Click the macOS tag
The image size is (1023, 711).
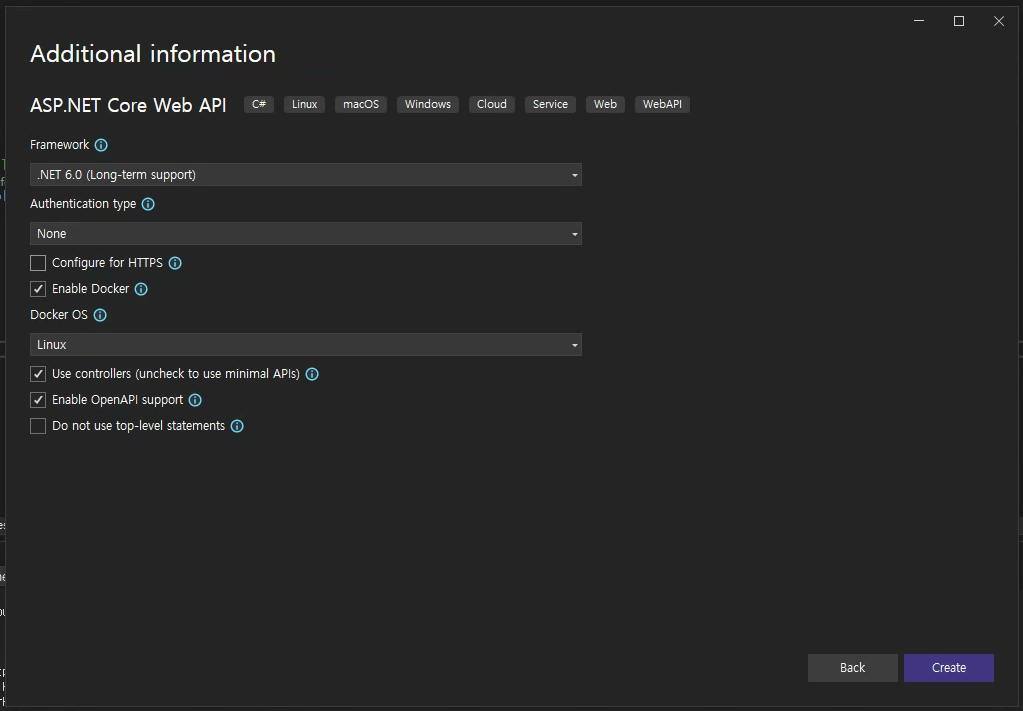coord(361,104)
